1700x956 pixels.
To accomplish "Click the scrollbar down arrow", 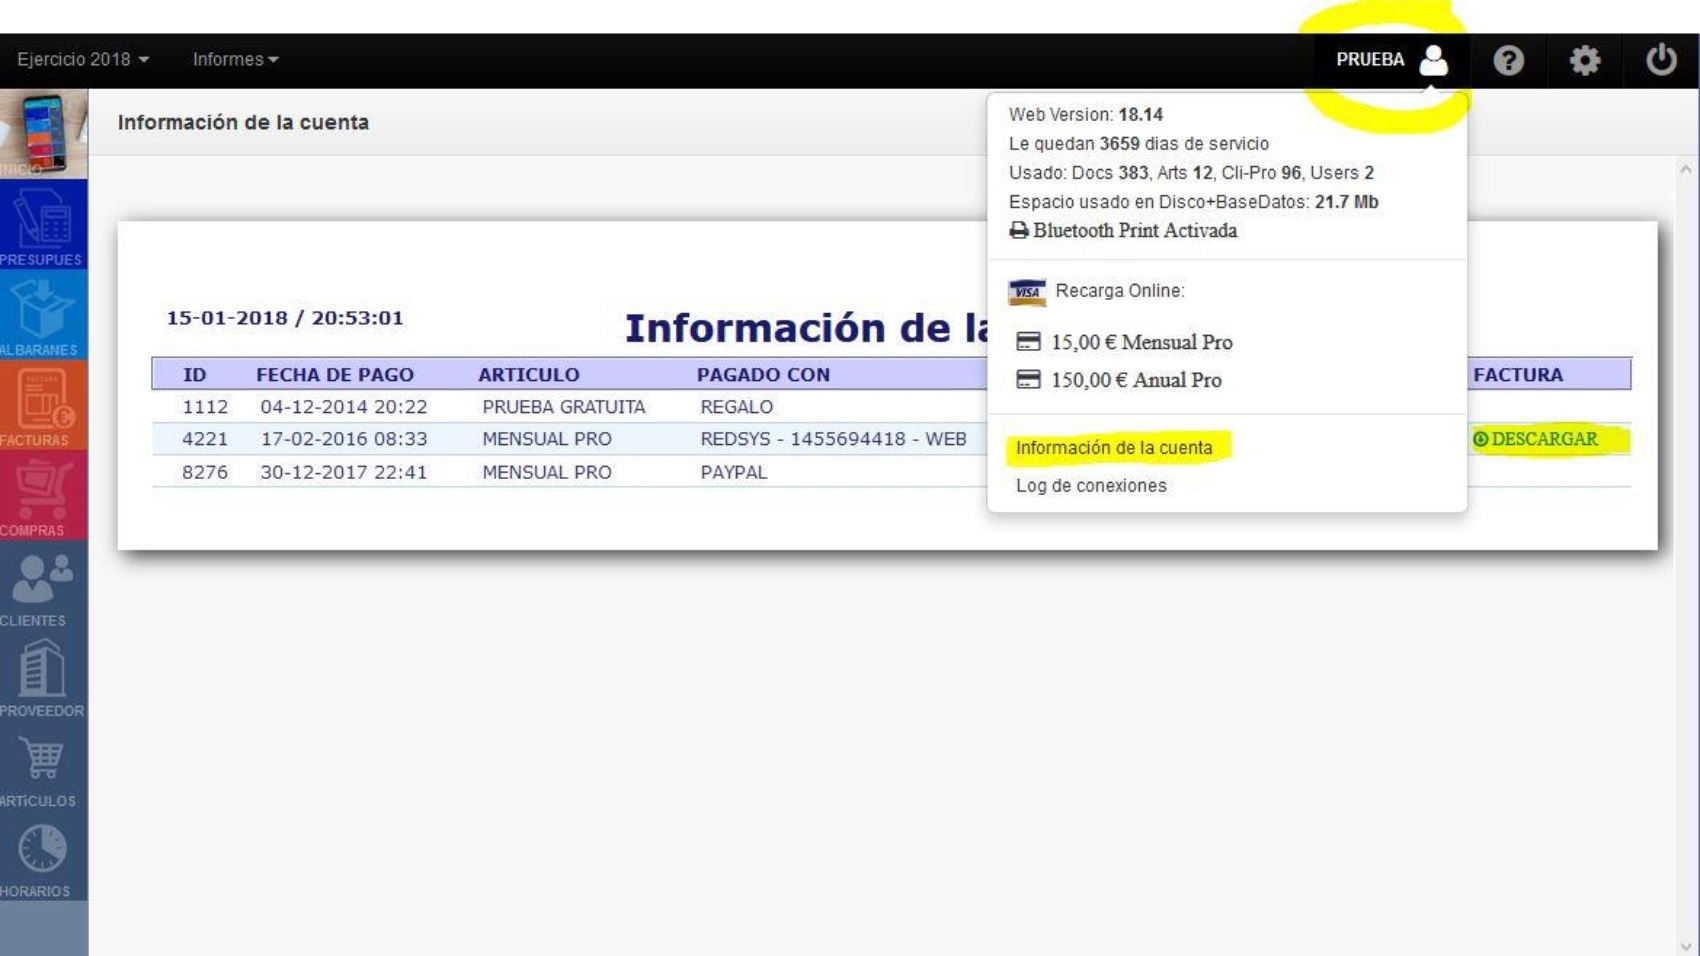I will pos(1686,946).
